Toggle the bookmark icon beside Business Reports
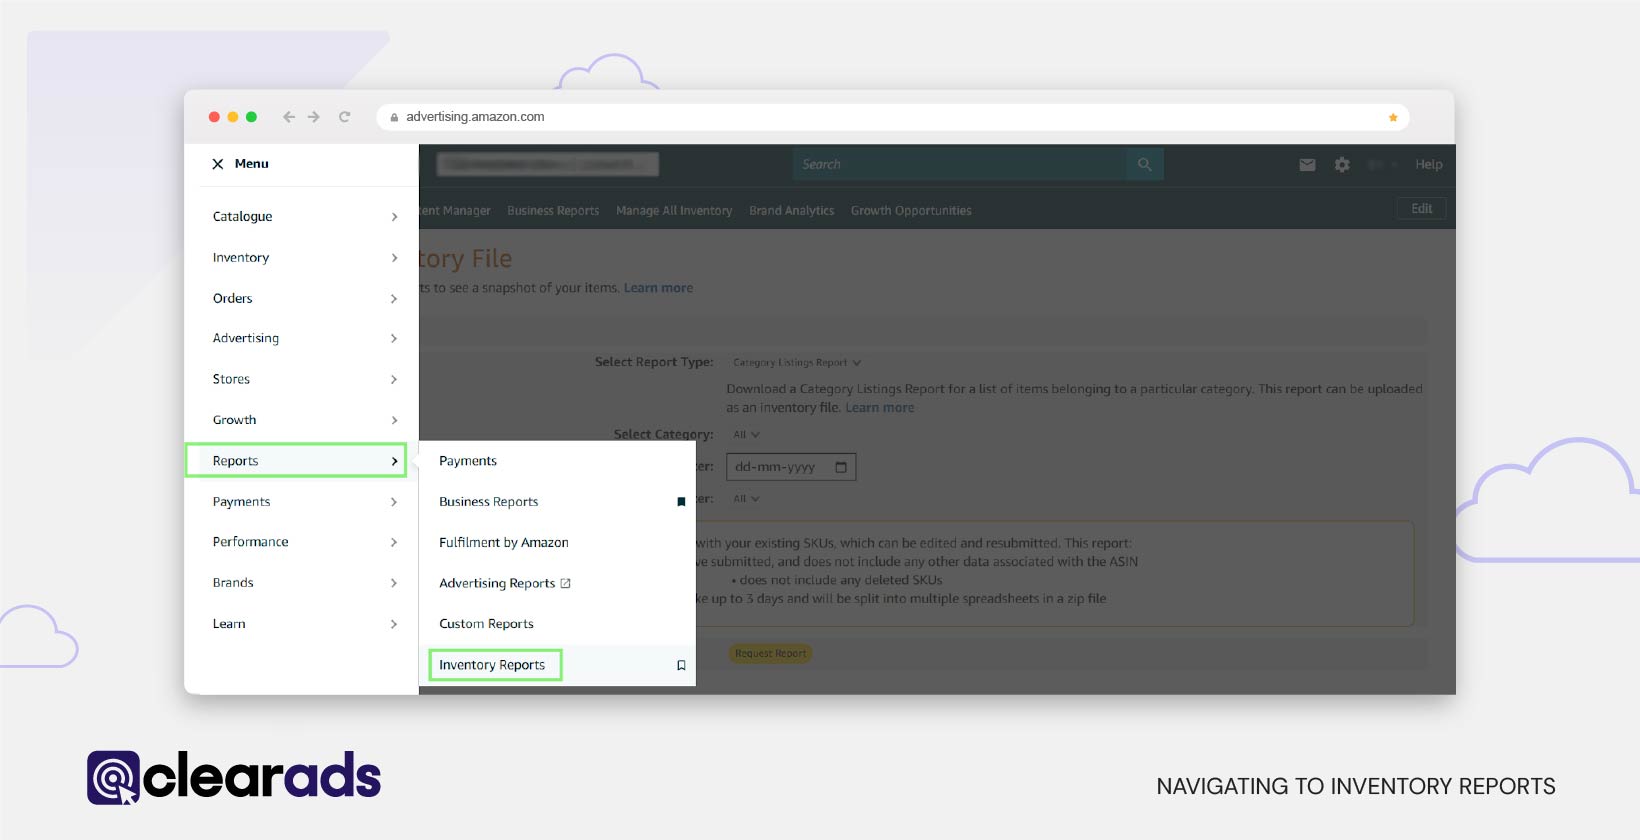 681,502
